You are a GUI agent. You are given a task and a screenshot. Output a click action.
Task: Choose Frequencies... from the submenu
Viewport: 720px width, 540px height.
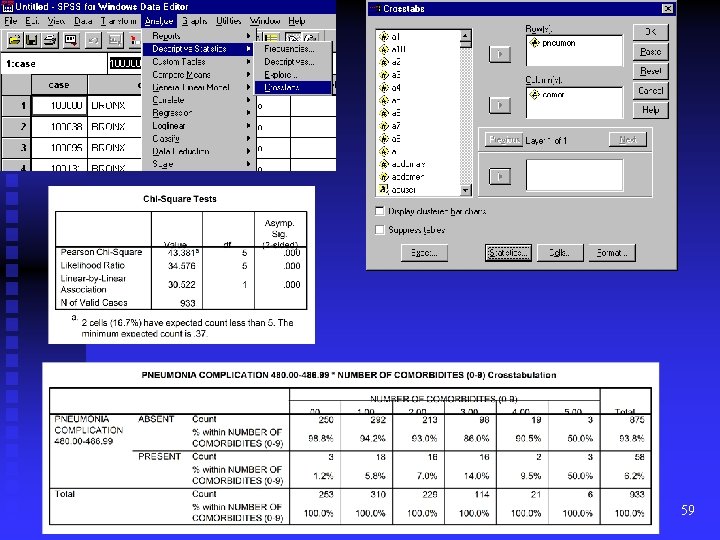pos(292,49)
